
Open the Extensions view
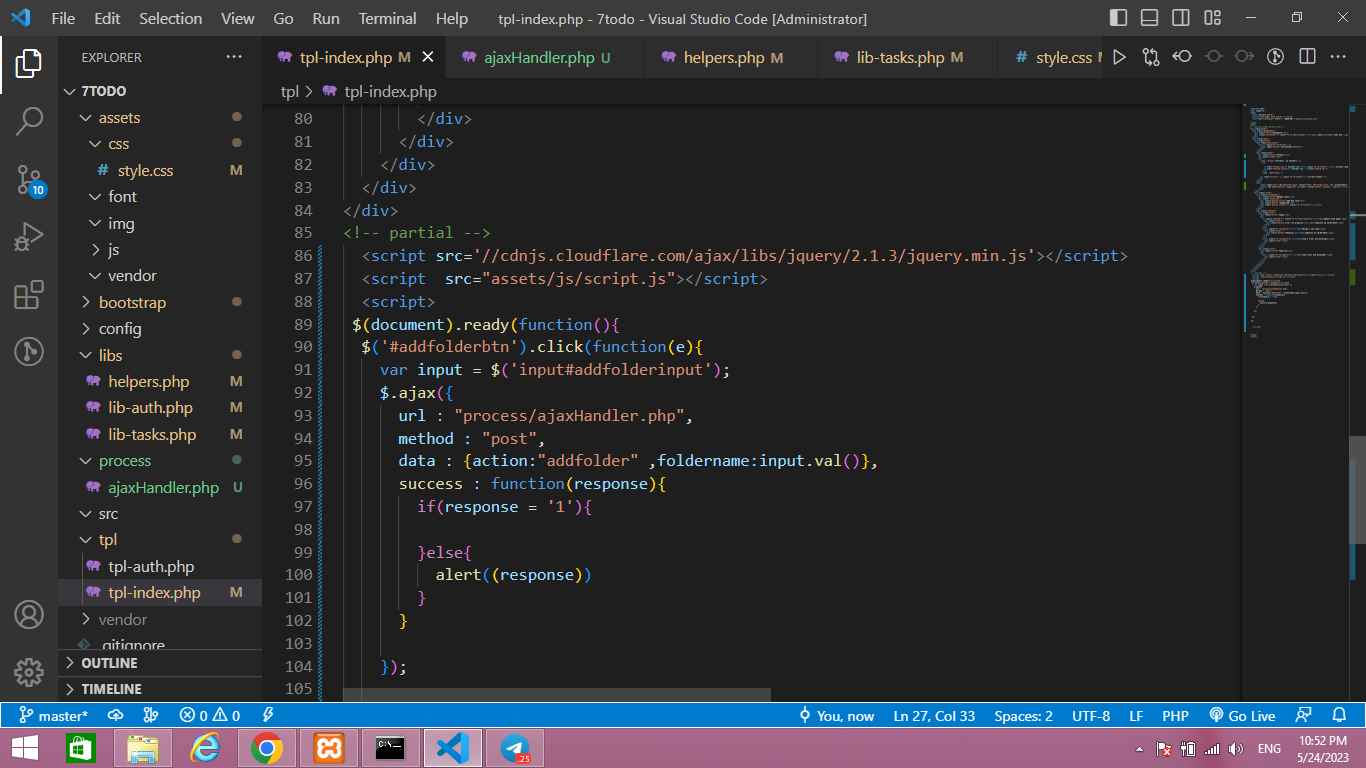coord(29,295)
